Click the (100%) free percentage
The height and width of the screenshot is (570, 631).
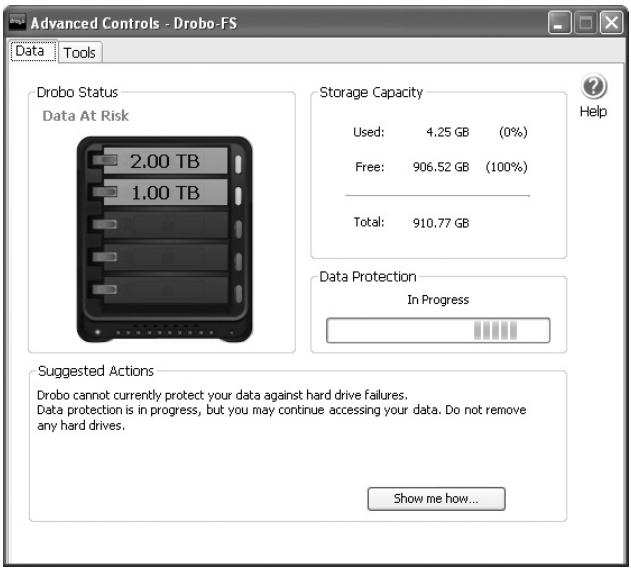506,167
